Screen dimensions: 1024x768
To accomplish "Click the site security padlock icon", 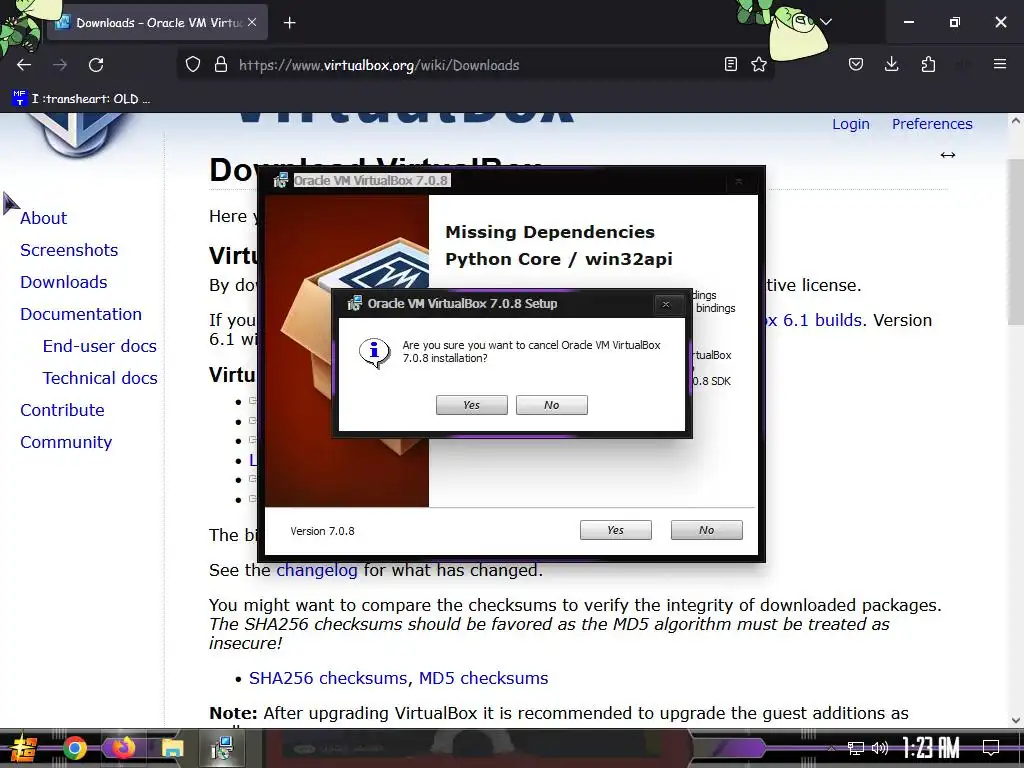I will (x=221, y=65).
